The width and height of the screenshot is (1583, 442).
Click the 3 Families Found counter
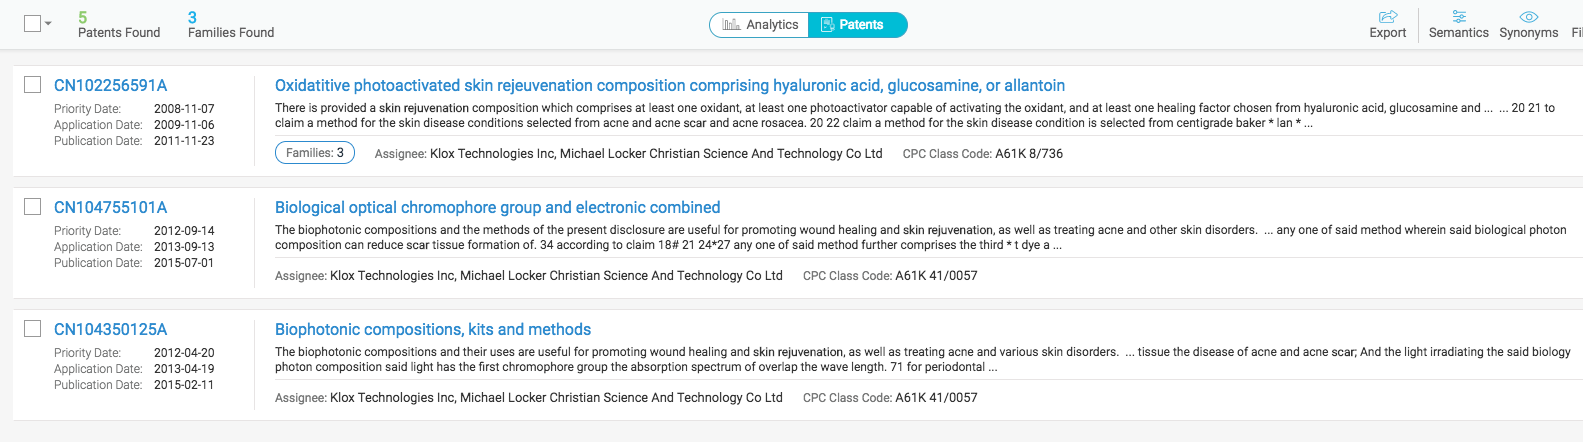click(230, 25)
